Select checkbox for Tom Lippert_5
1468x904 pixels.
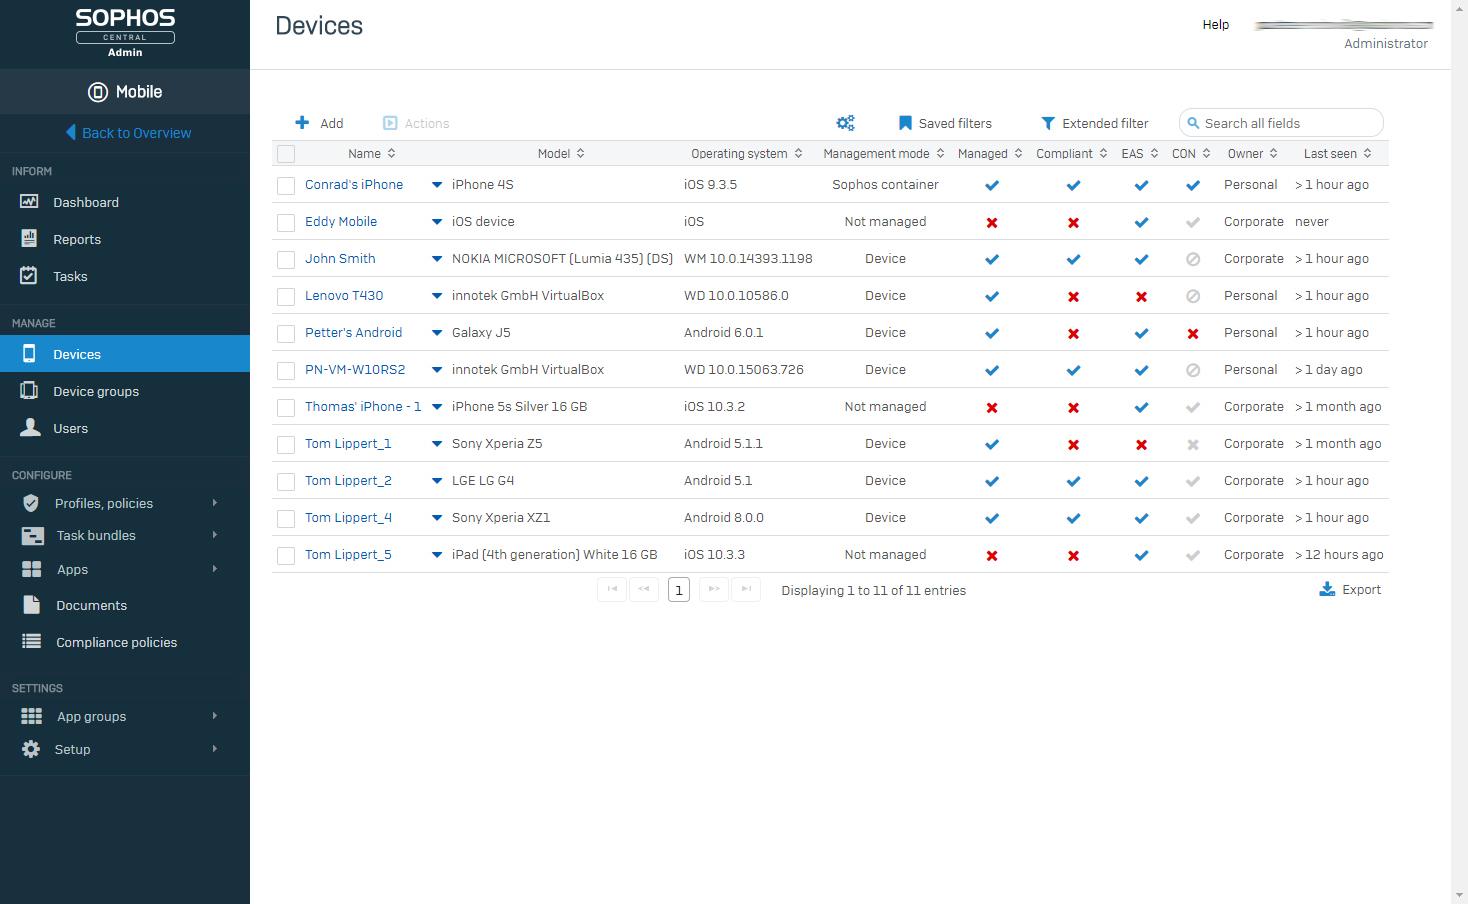click(286, 555)
